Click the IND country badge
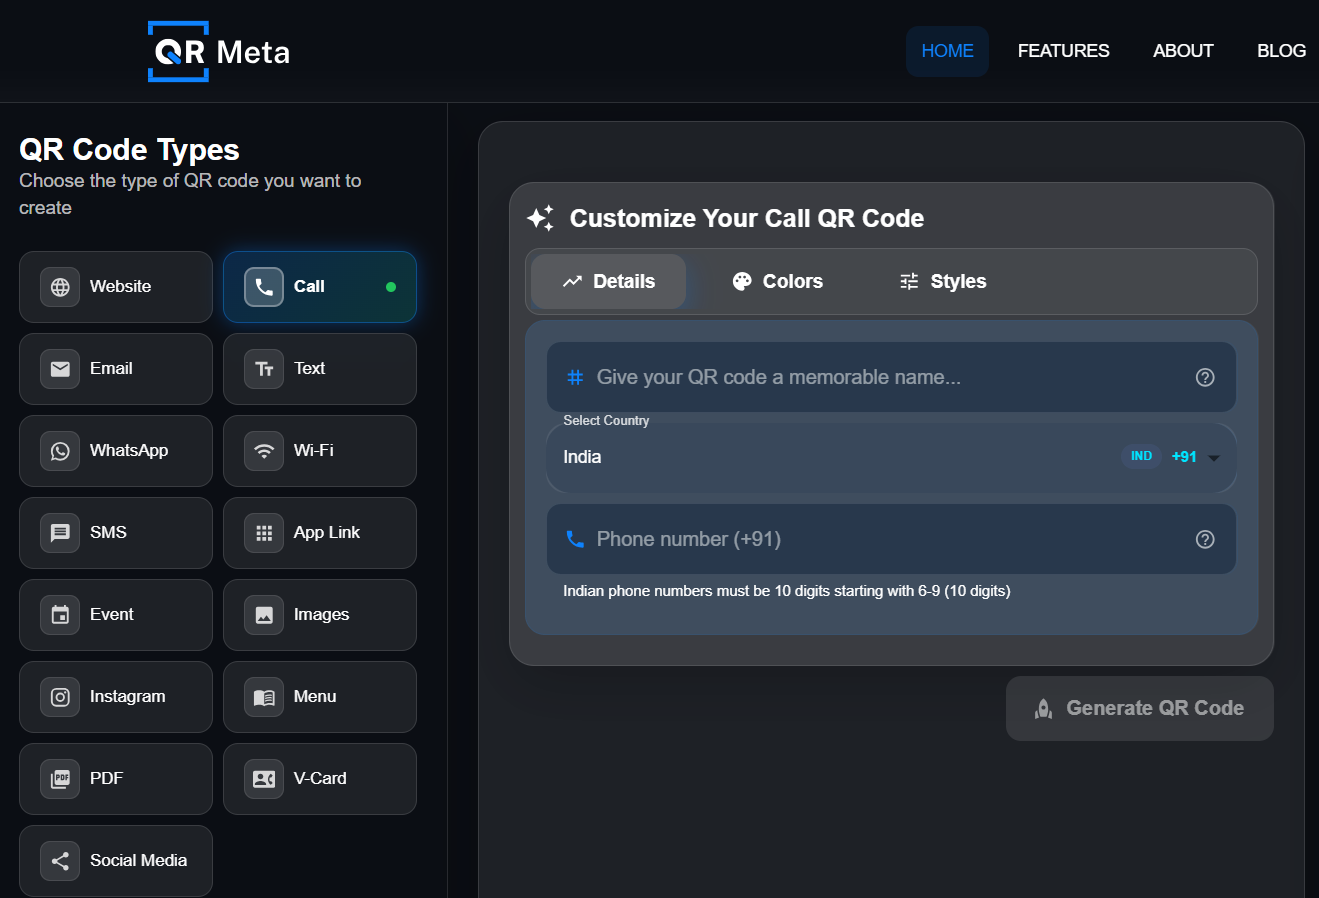1319x898 pixels. click(1141, 456)
